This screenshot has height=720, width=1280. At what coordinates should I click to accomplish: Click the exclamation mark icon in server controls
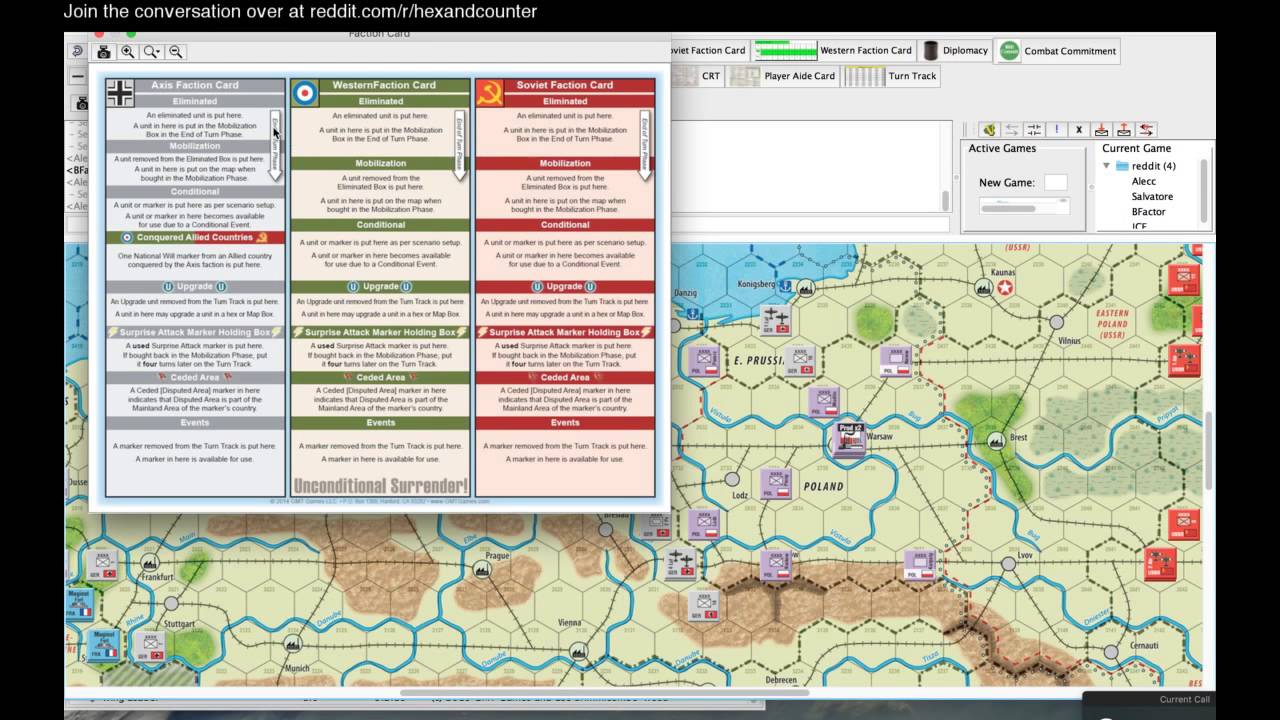click(x=1056, y=130)
